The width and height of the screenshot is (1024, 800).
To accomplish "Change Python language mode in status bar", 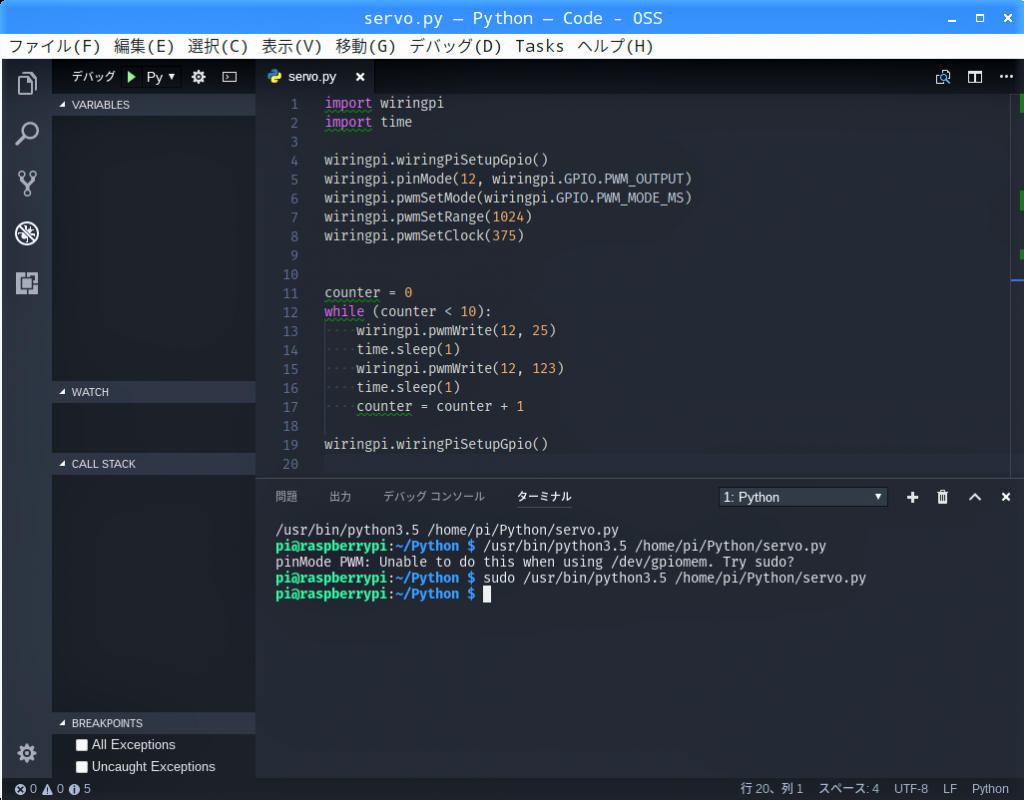I will click(989, 789).
